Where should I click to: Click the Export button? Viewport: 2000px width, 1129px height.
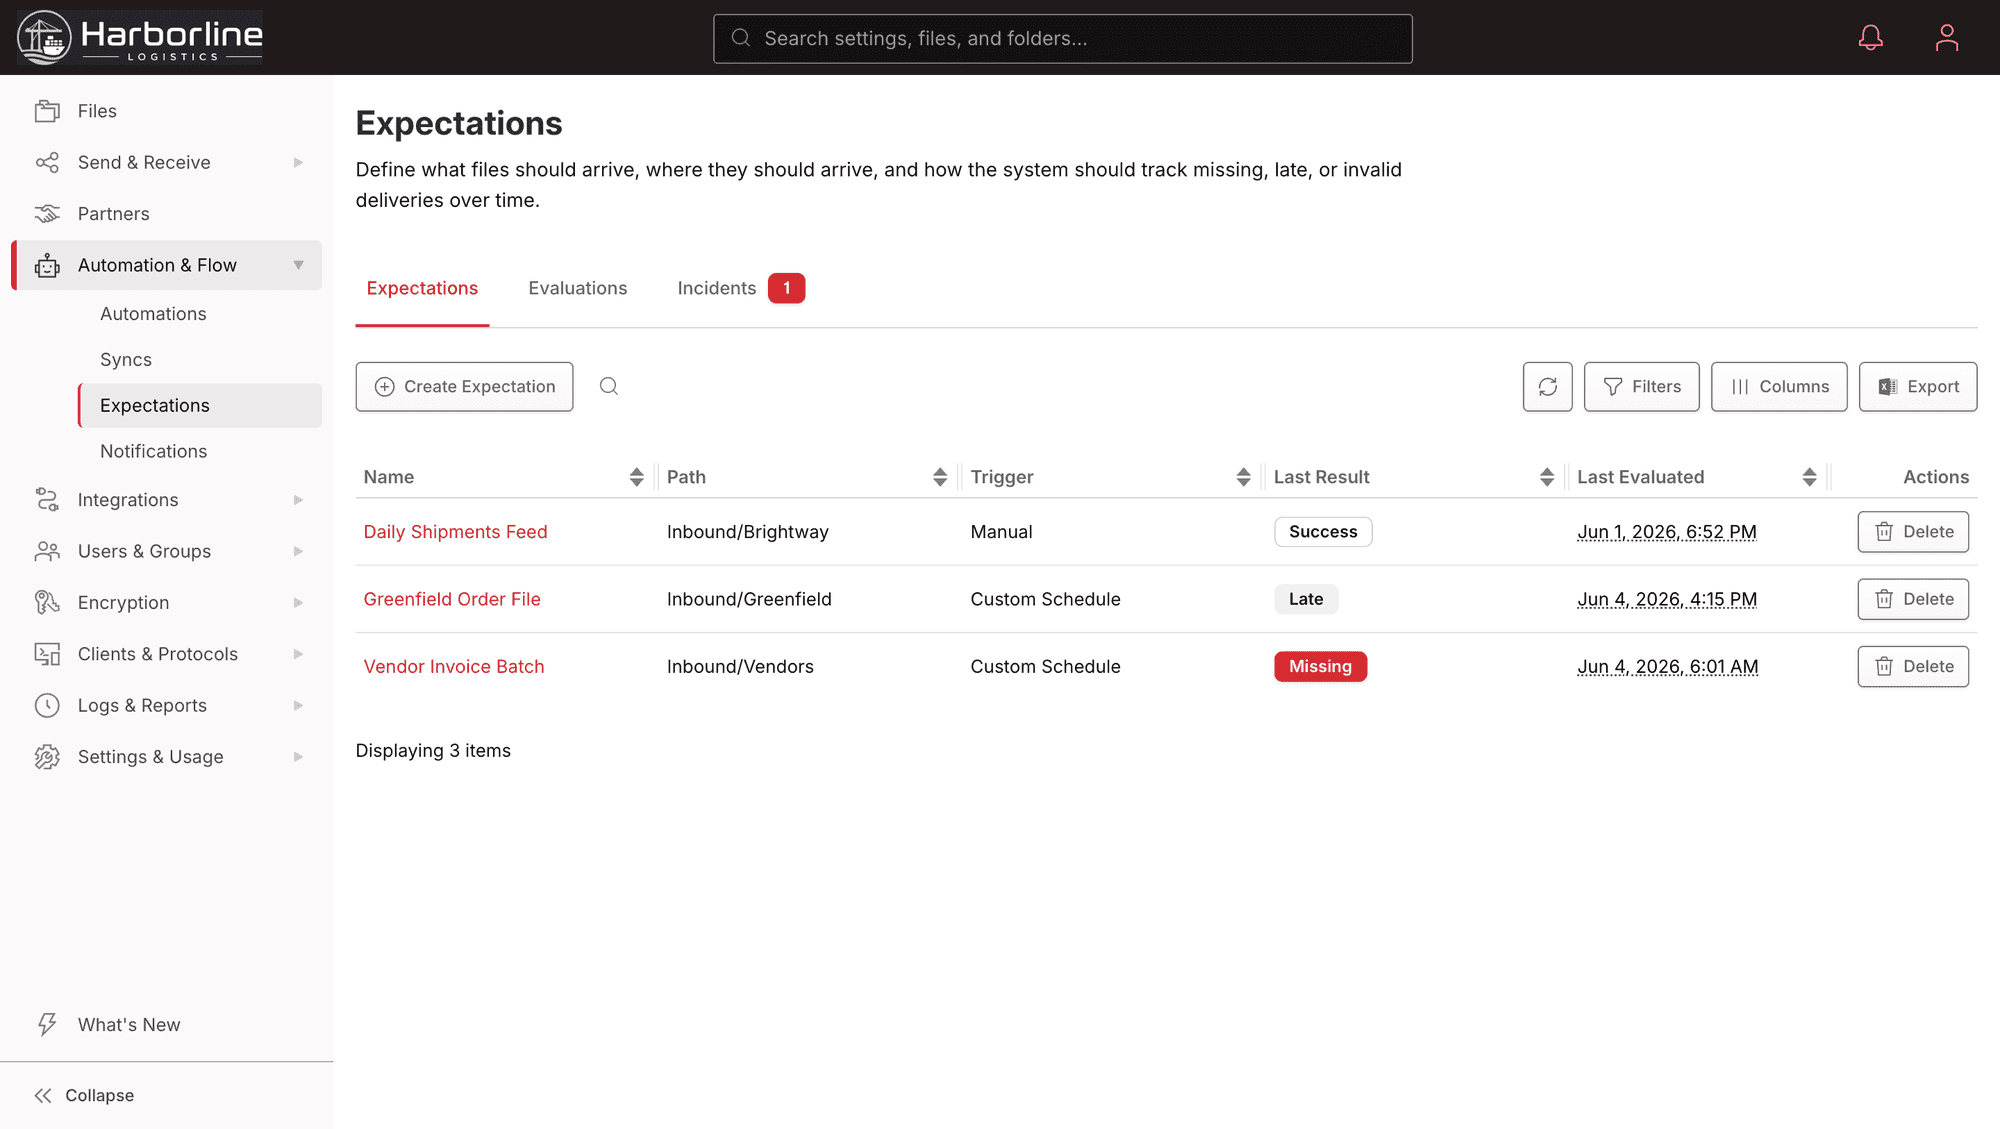point(1917,387)
